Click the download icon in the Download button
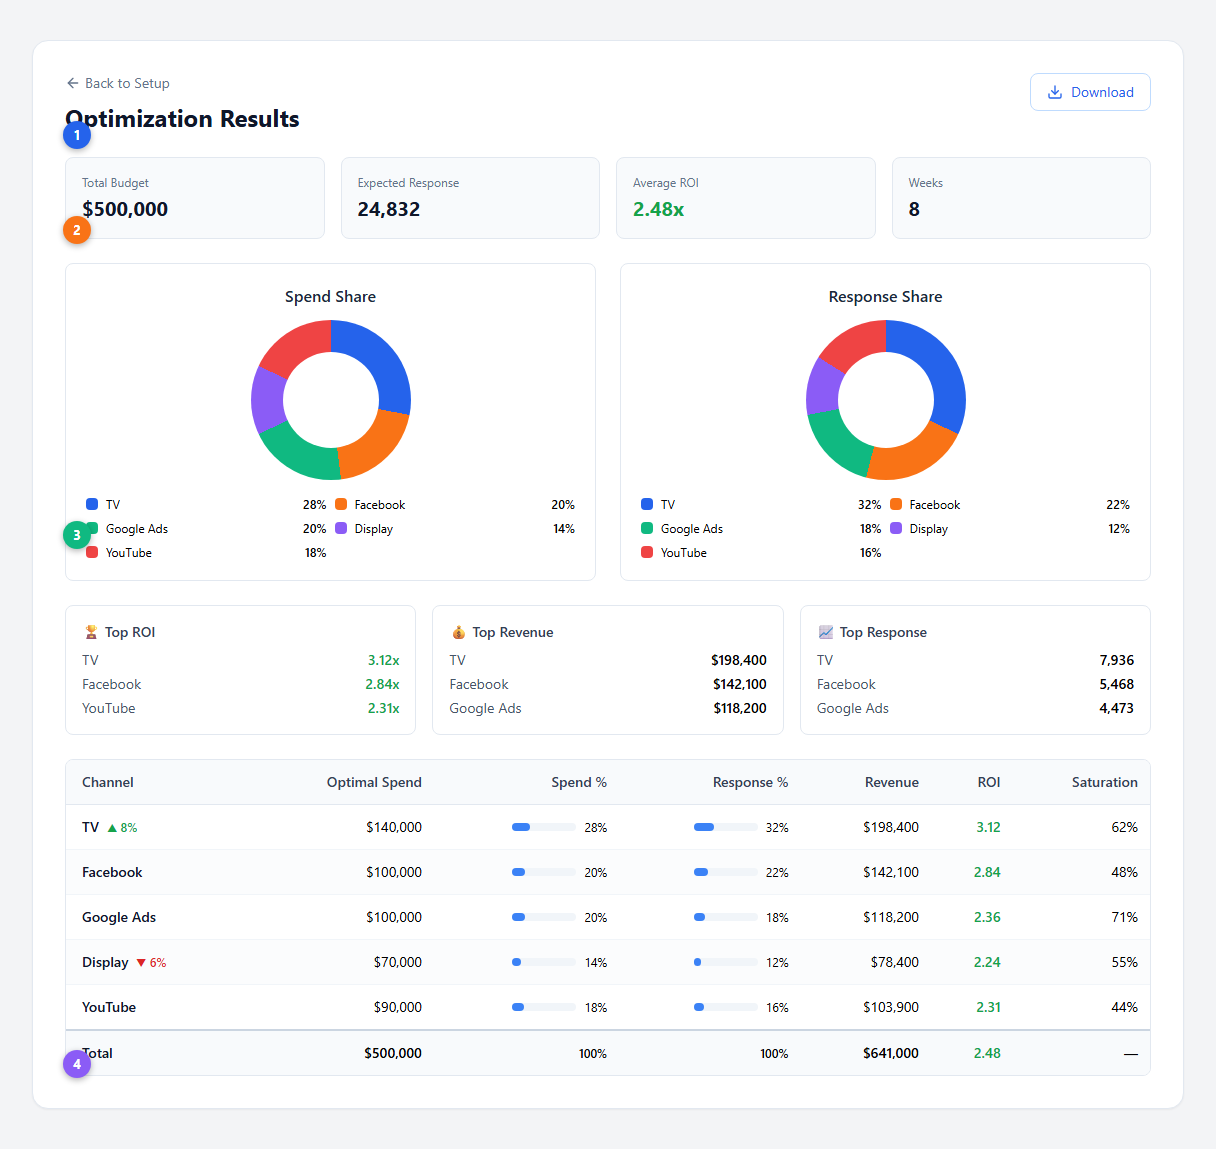The width and height of the screenshot is (1216, 1149). tap(1055, 92)
